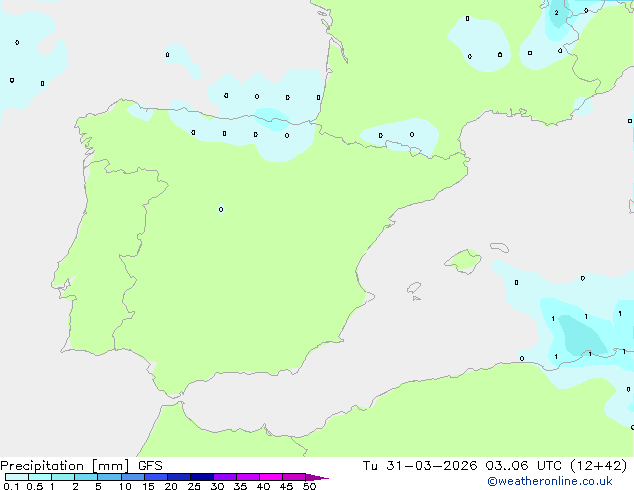
Task: Click the precipitation value "2" near top-right
Action: 556,13
